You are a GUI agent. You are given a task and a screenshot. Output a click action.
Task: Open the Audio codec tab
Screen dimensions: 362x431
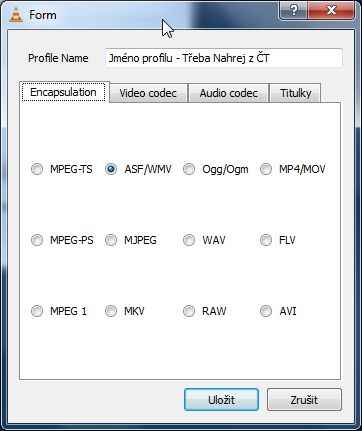coord(228,93)
